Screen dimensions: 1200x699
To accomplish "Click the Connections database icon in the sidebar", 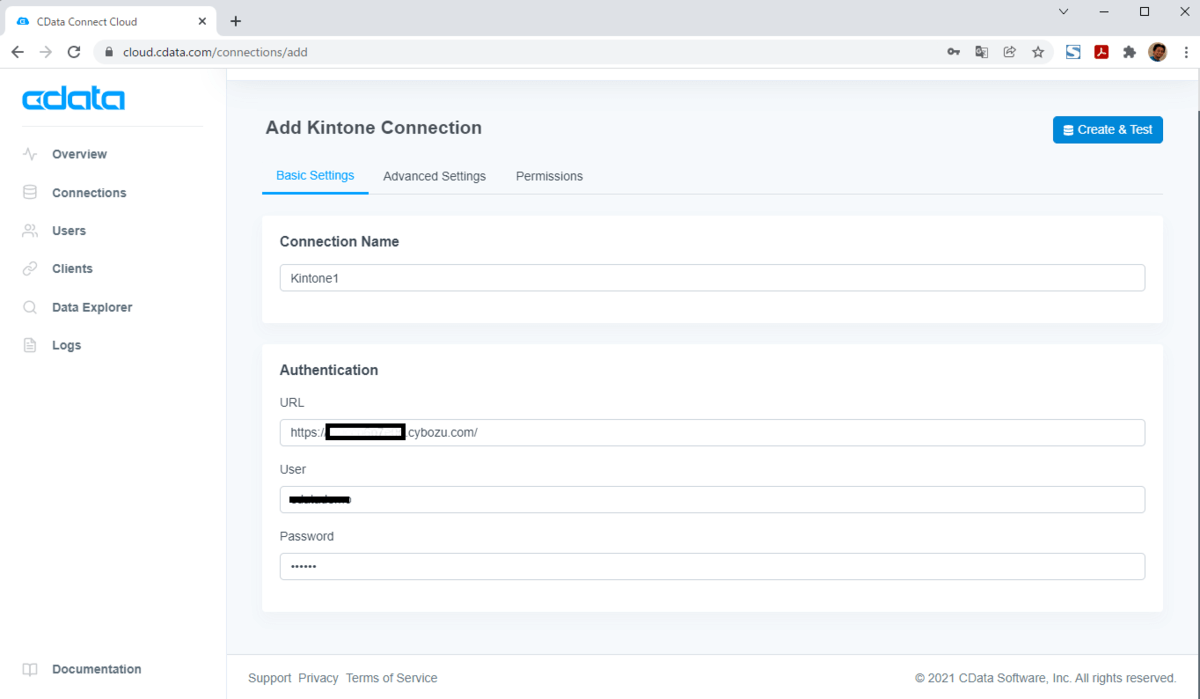I will pyautogui.click(x=30, y=192).
